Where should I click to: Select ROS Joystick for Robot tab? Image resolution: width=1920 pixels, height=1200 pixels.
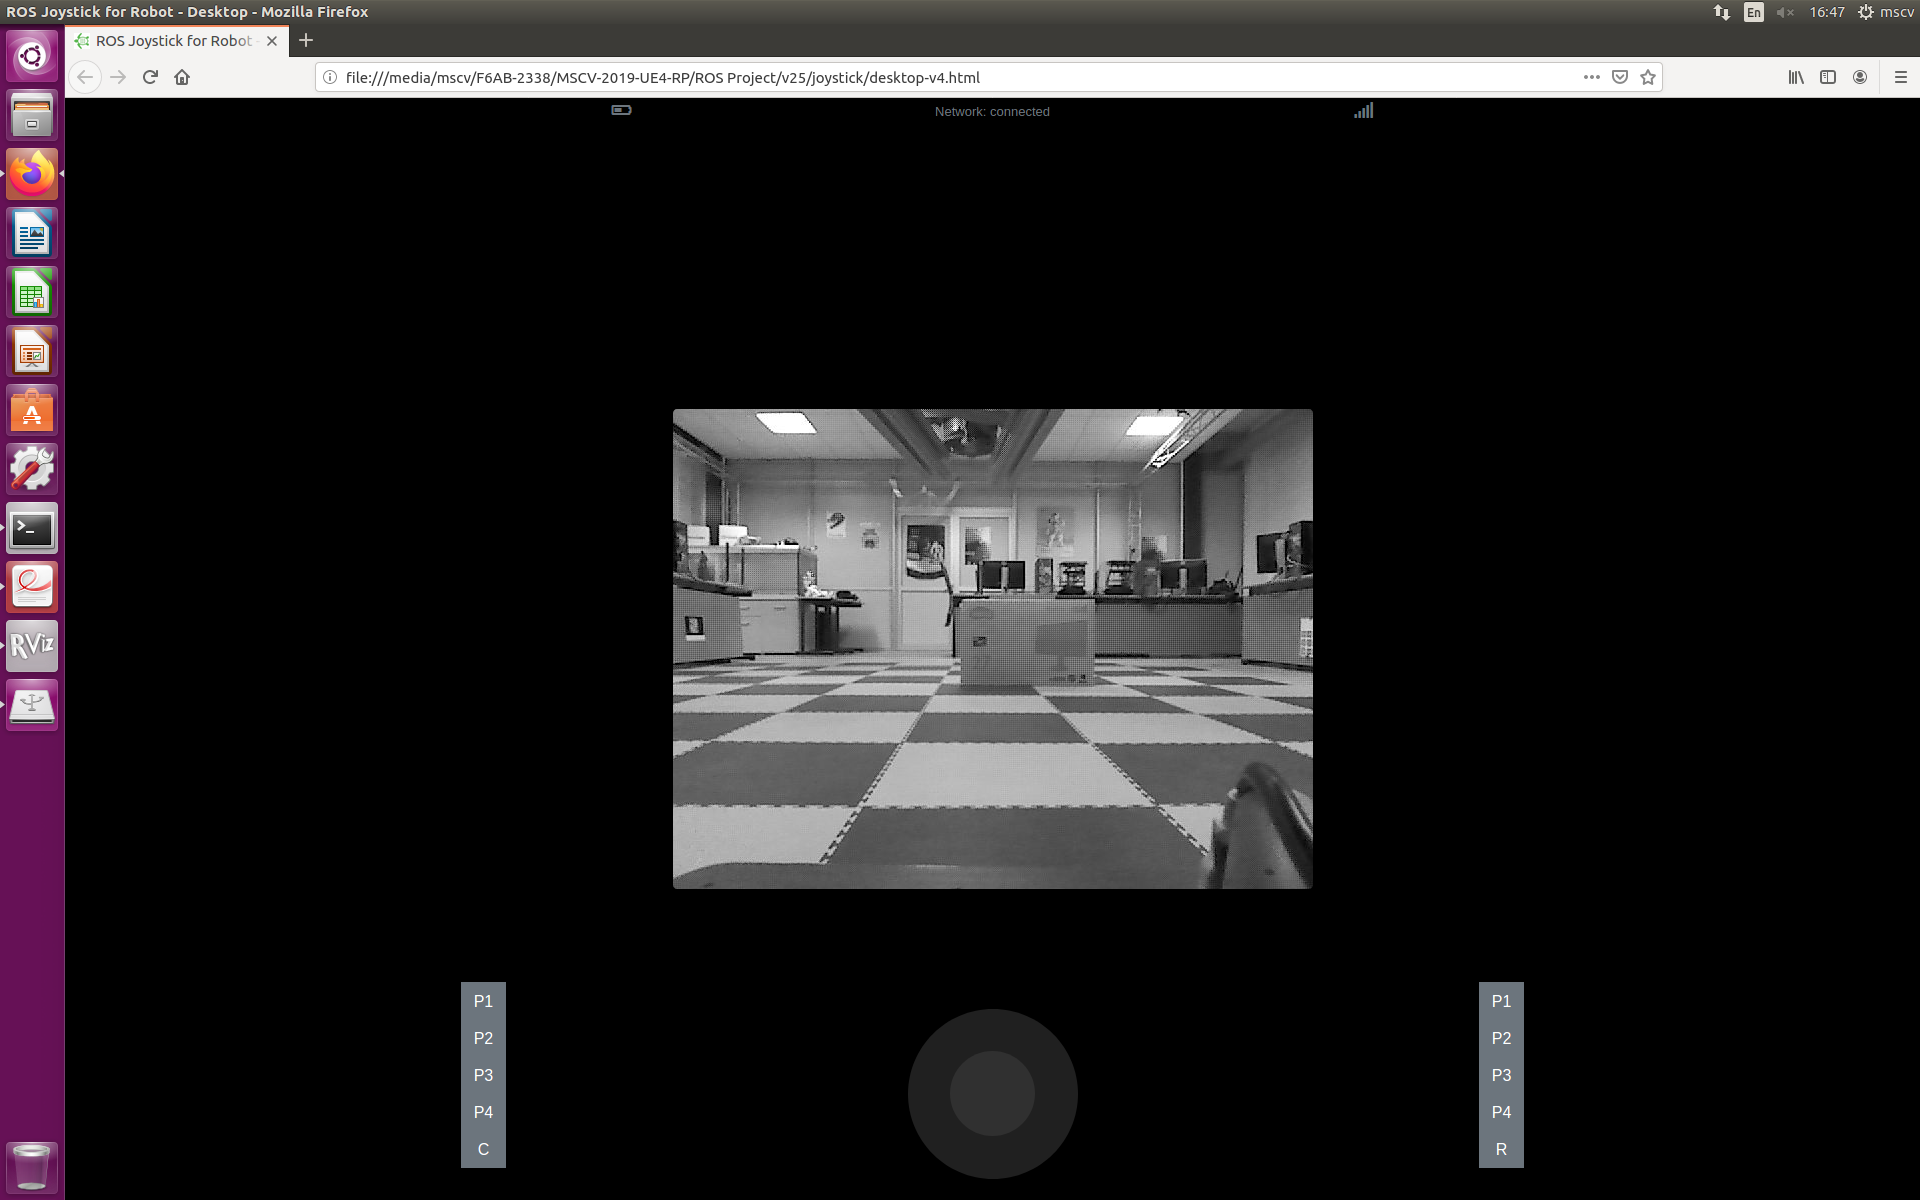(173, 41)
